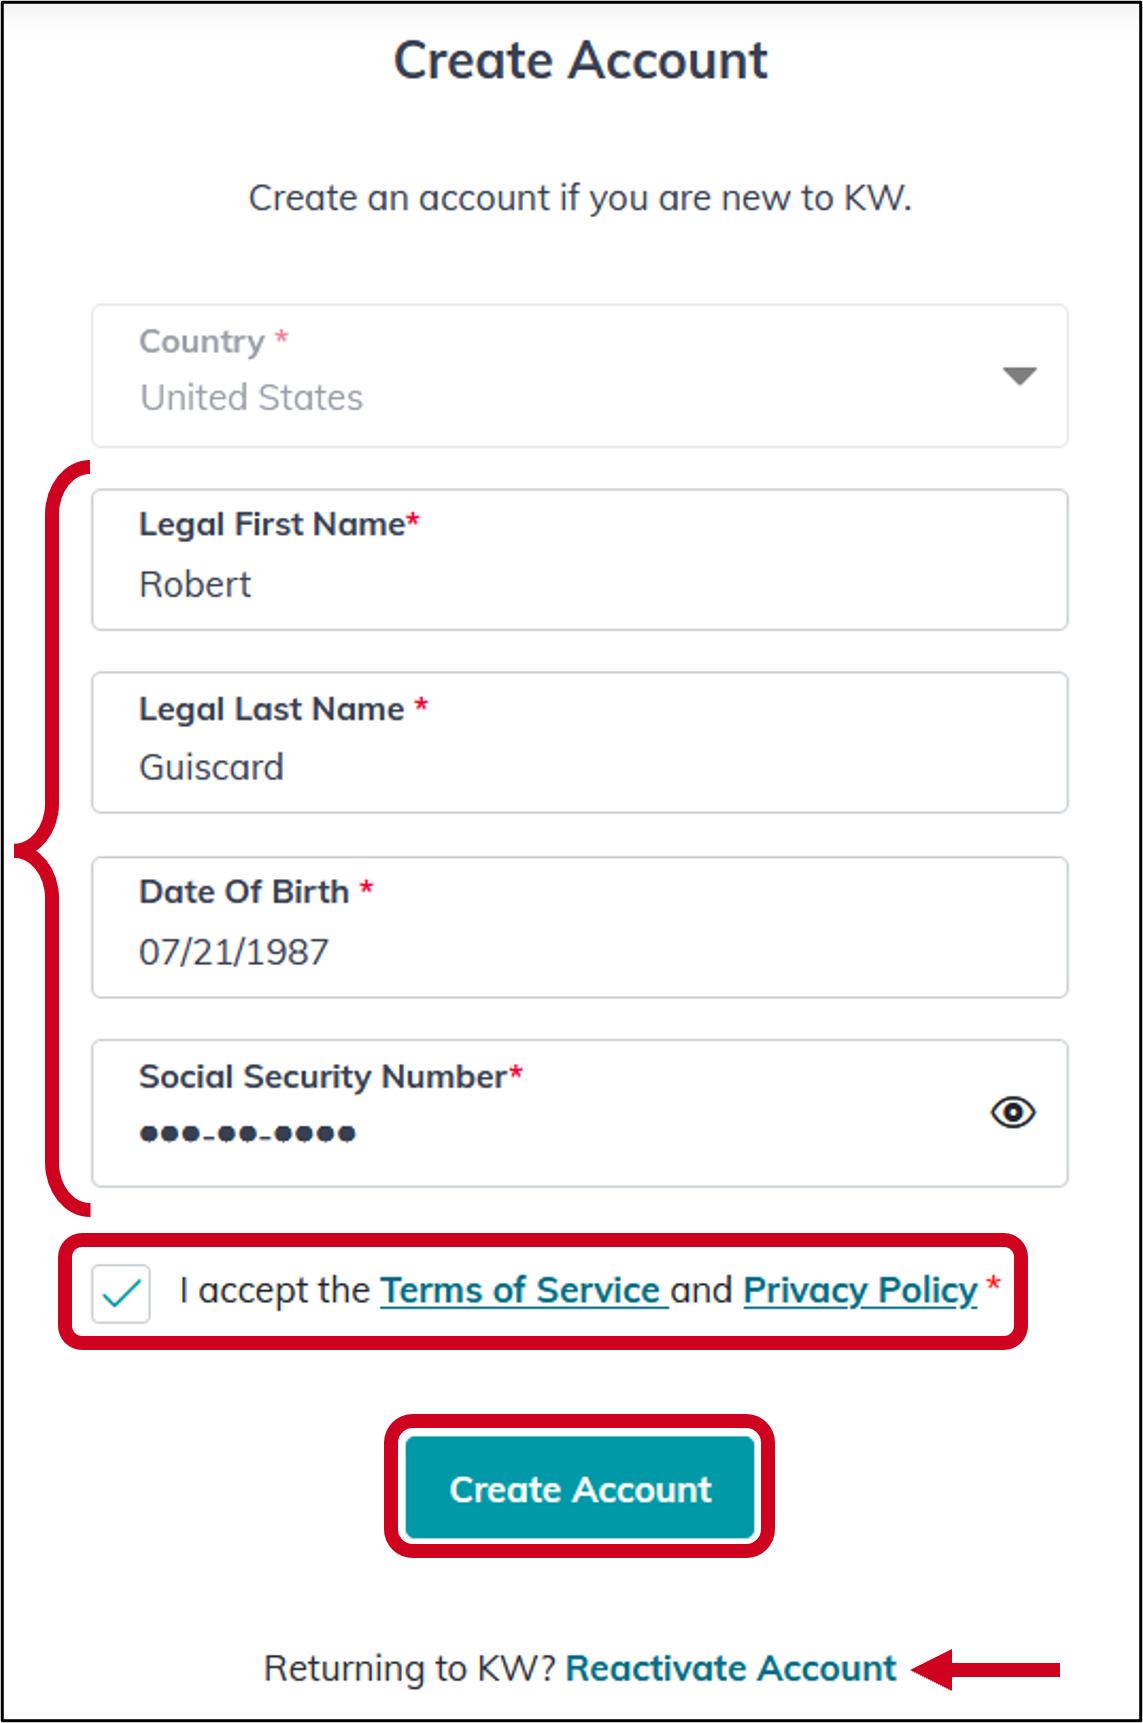Click the Legal First Name field
This screenshot has width=1143, height=1723.
pyautogui.click(x=579, y=560)
